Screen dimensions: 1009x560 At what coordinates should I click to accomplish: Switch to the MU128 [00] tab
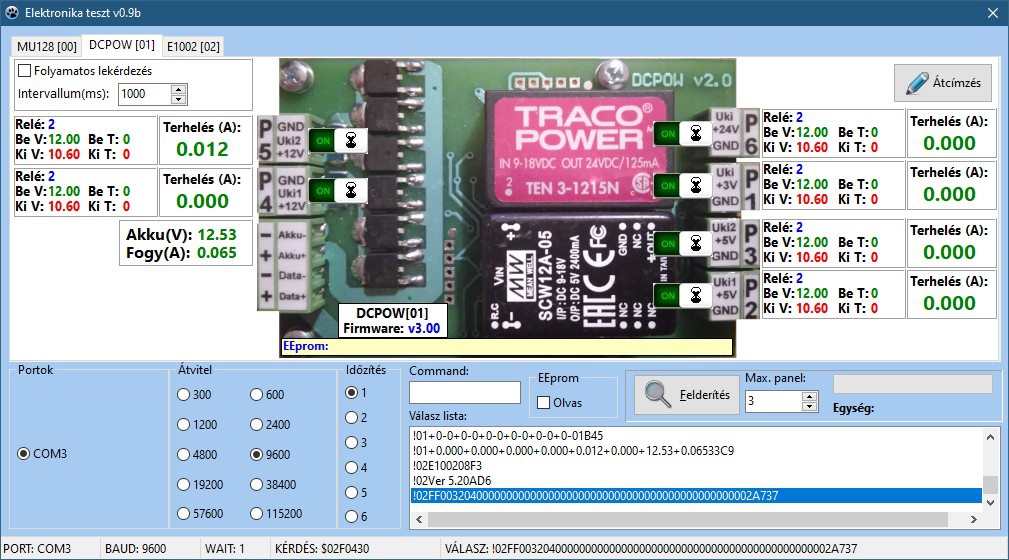pyautogui.click(x=47, y=46)
